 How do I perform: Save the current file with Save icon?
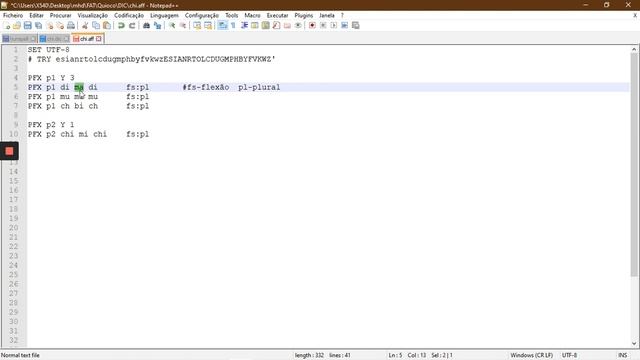pos(28,25)
